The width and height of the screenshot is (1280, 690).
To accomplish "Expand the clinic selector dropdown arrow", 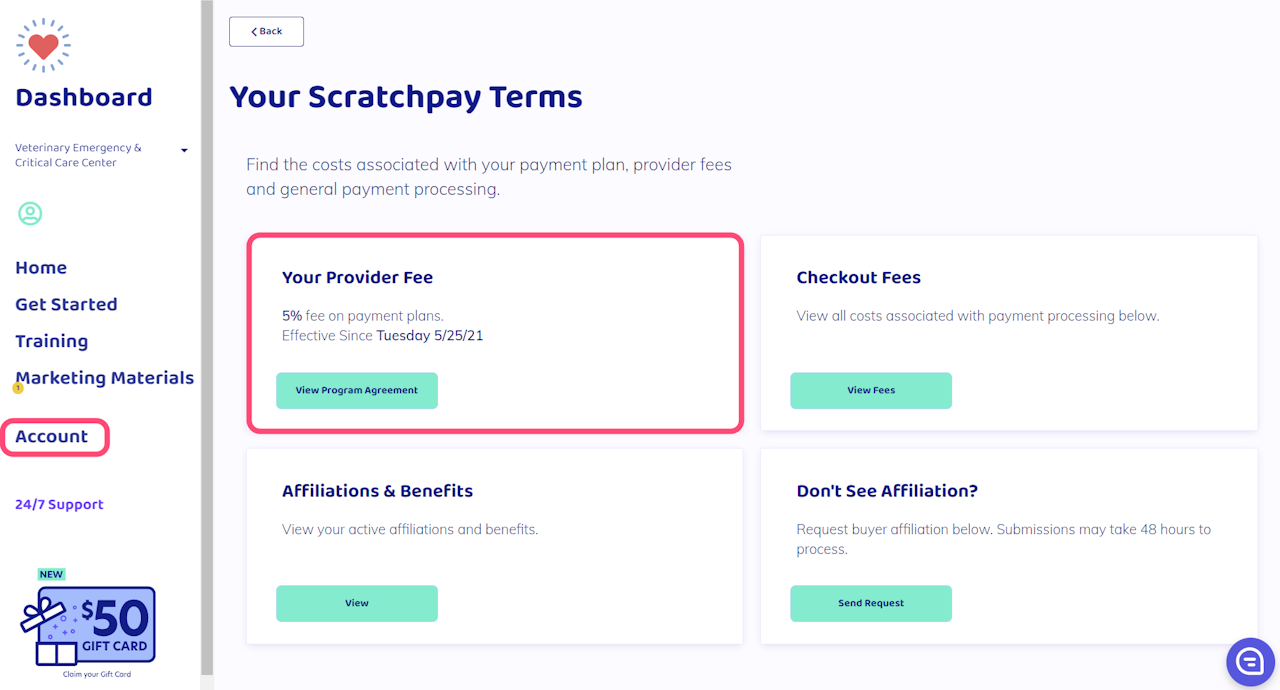I will pos(184,151).
